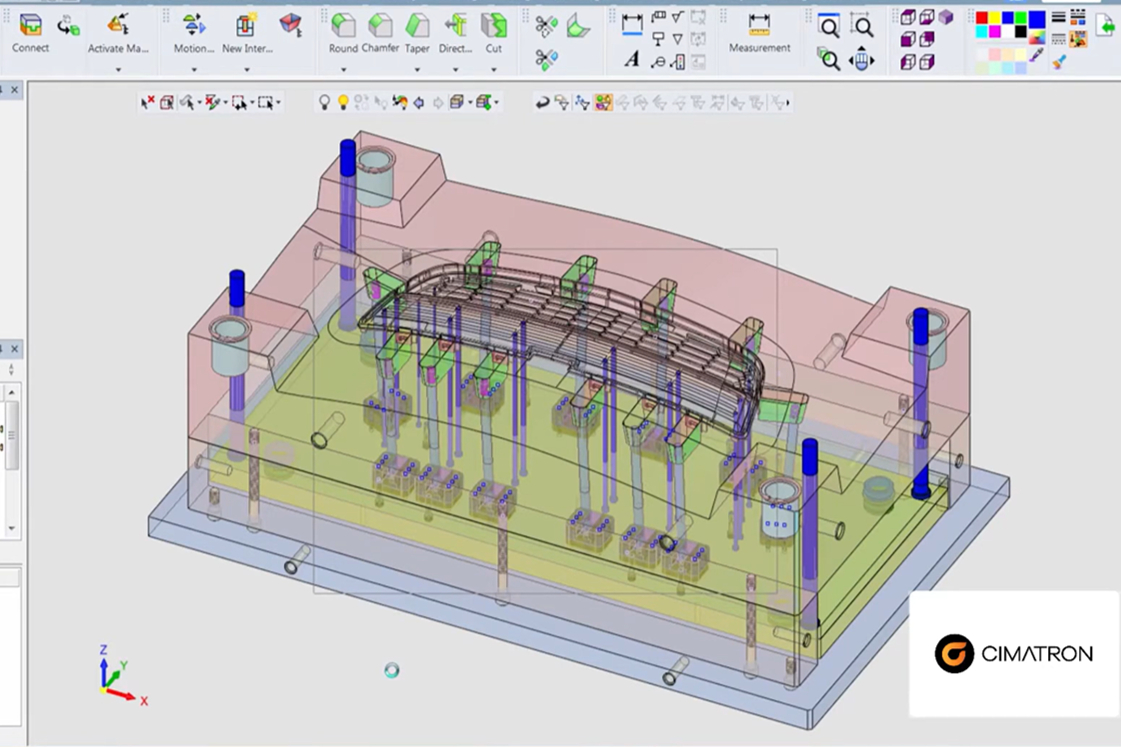The width and height of the screenshot is (1121, 747).
Task: Click the left panel scrollbar down arrow
Action: (11, 528)
